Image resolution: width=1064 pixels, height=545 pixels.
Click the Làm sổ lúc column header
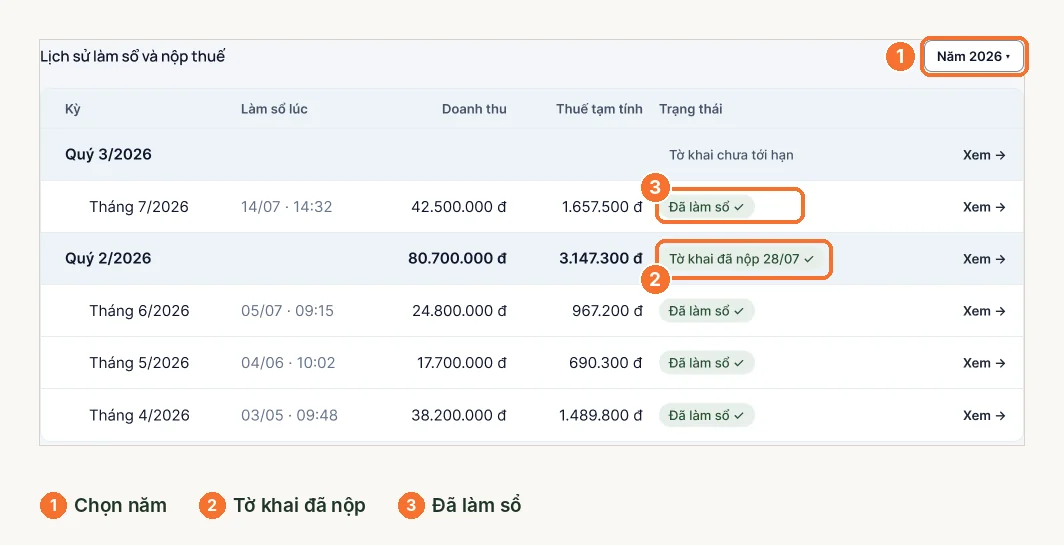click(274, 109)
